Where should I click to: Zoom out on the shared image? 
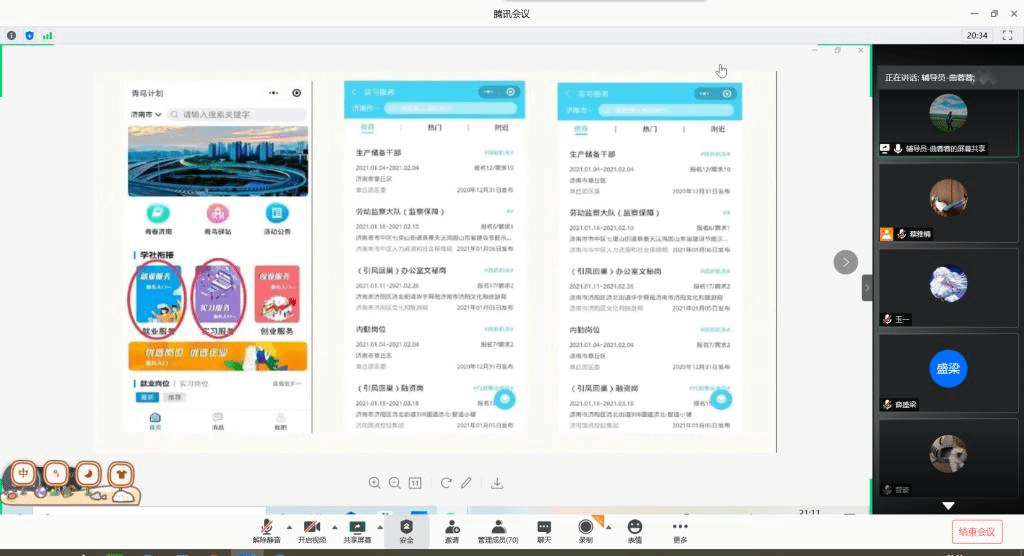[x=394, y=483]
